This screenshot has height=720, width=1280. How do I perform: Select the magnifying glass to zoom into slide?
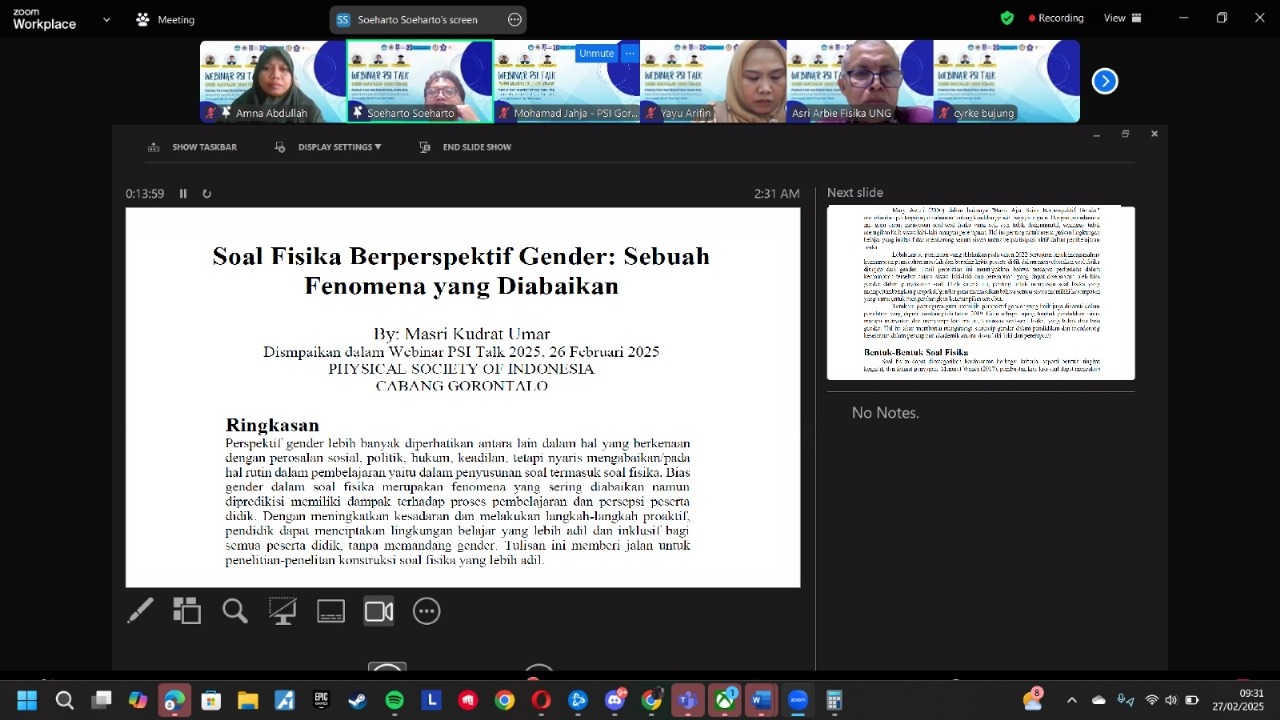pos(235,610)
